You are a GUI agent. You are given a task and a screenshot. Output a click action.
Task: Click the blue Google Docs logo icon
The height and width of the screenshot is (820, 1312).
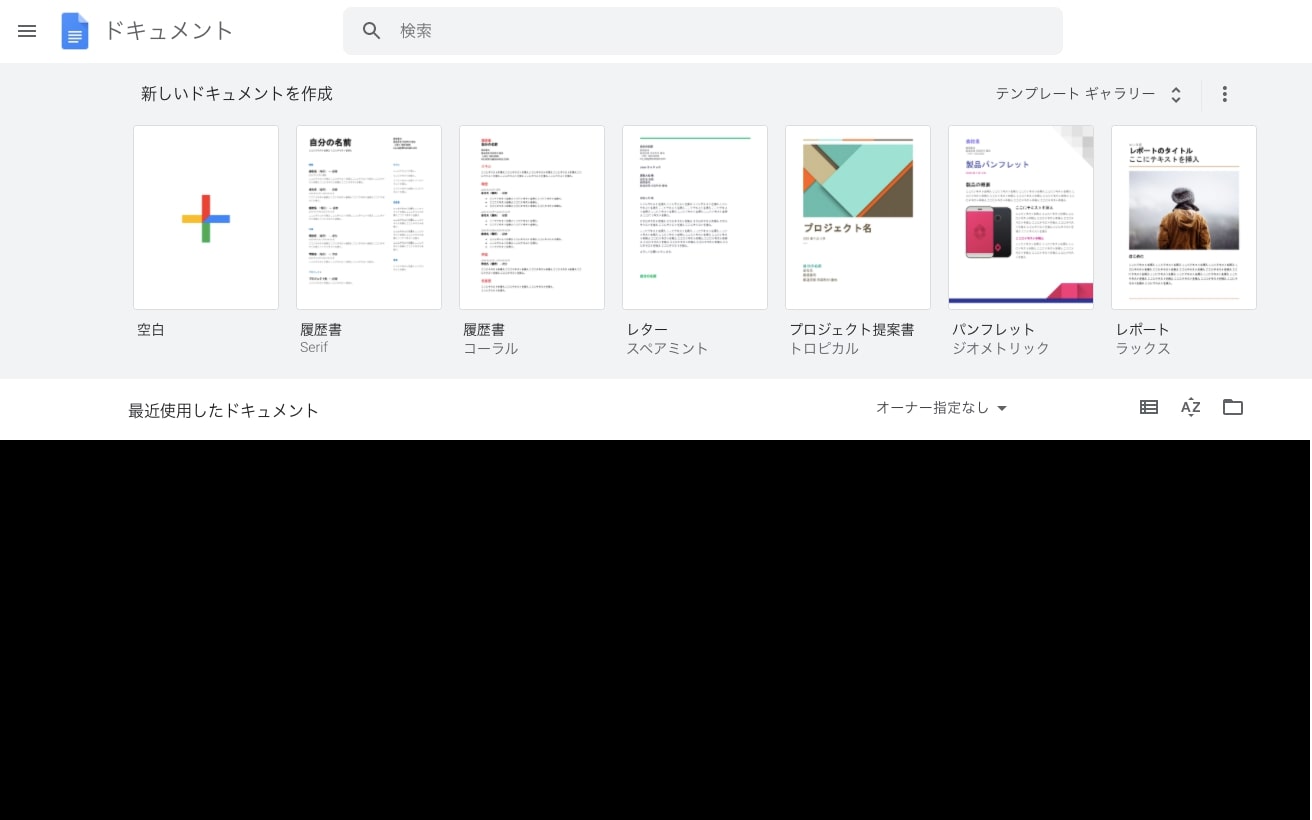(75, 31)
